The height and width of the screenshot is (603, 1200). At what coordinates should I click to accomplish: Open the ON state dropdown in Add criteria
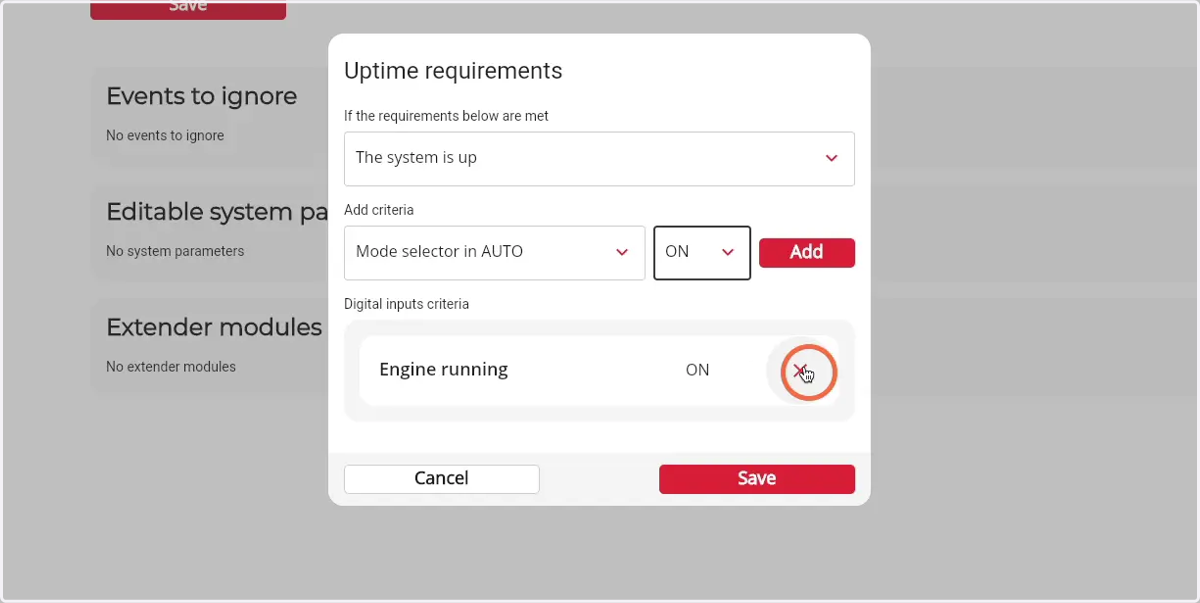pos(702,252)
